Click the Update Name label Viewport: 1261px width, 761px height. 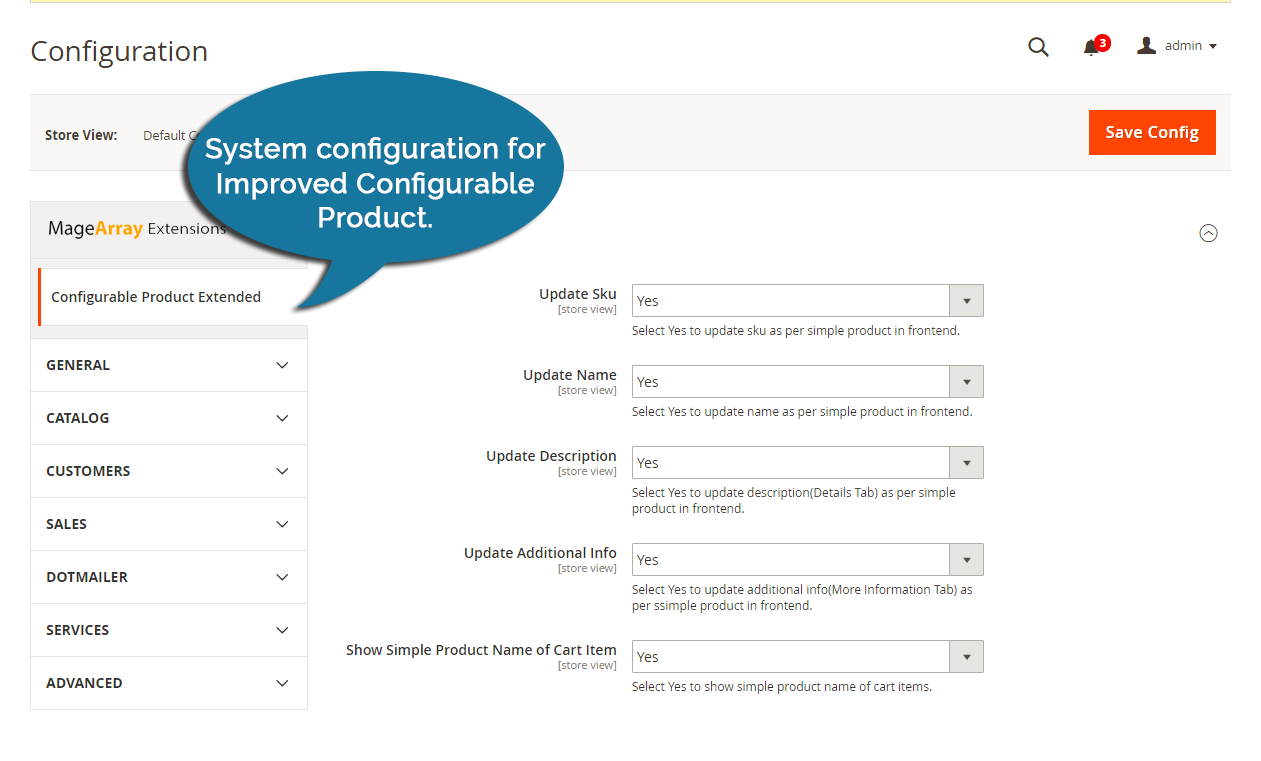tap(570, 375)
